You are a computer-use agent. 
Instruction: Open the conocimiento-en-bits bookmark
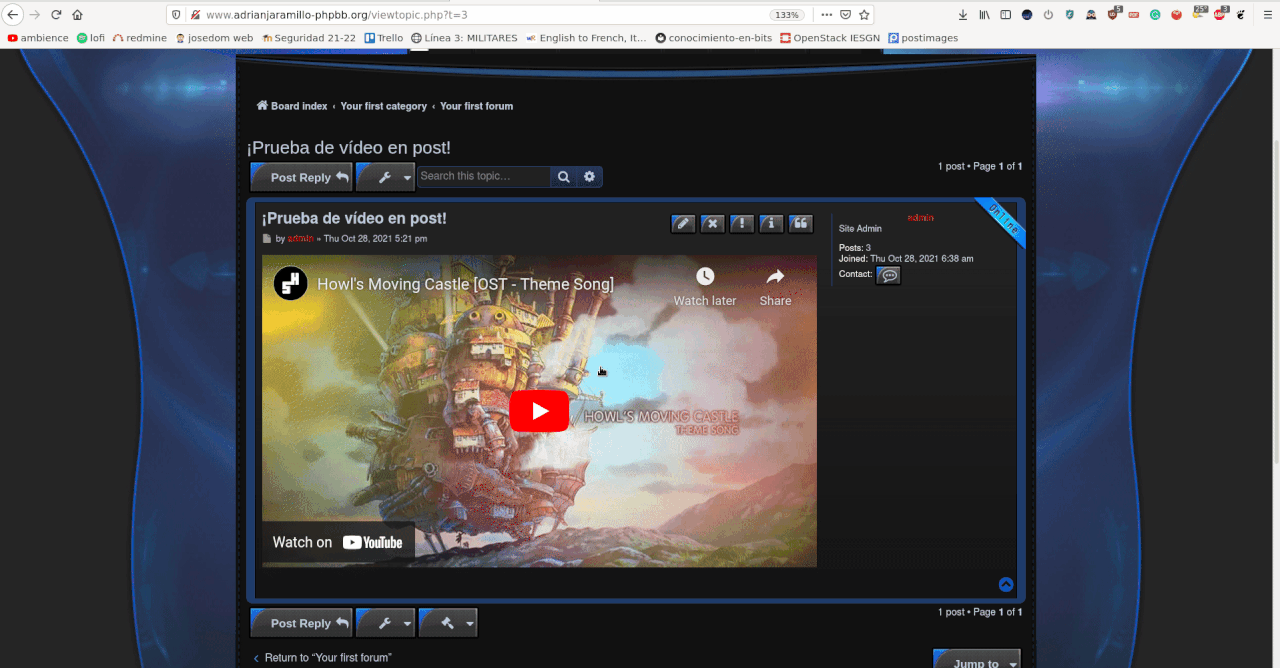click(x=714, y=38)
